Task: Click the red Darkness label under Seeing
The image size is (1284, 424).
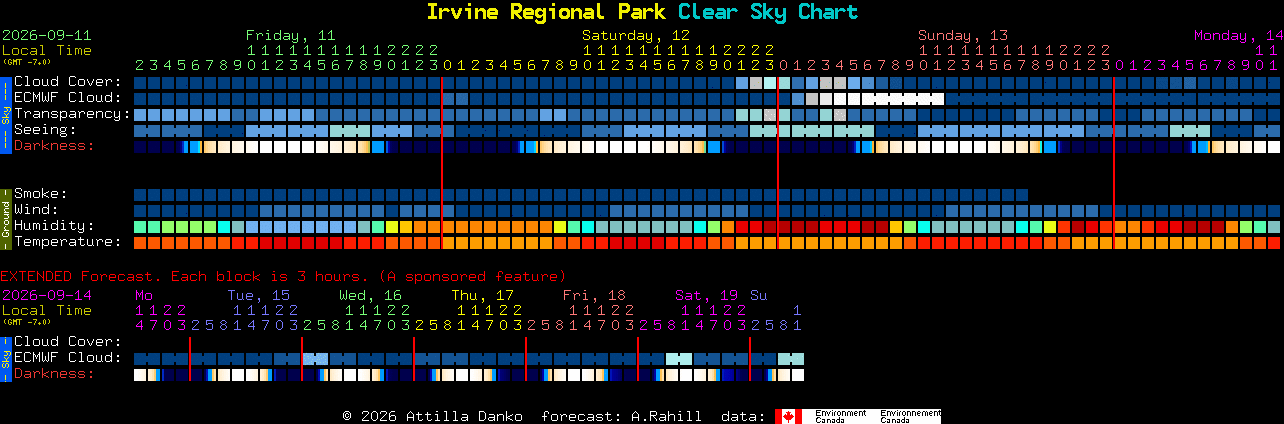Action: pos(54,146)
